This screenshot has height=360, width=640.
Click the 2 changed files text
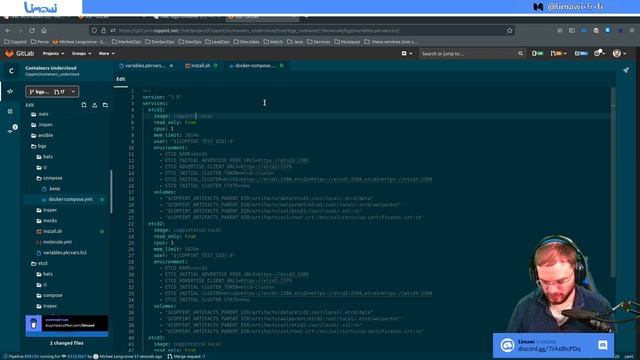(x=67, y=343)
